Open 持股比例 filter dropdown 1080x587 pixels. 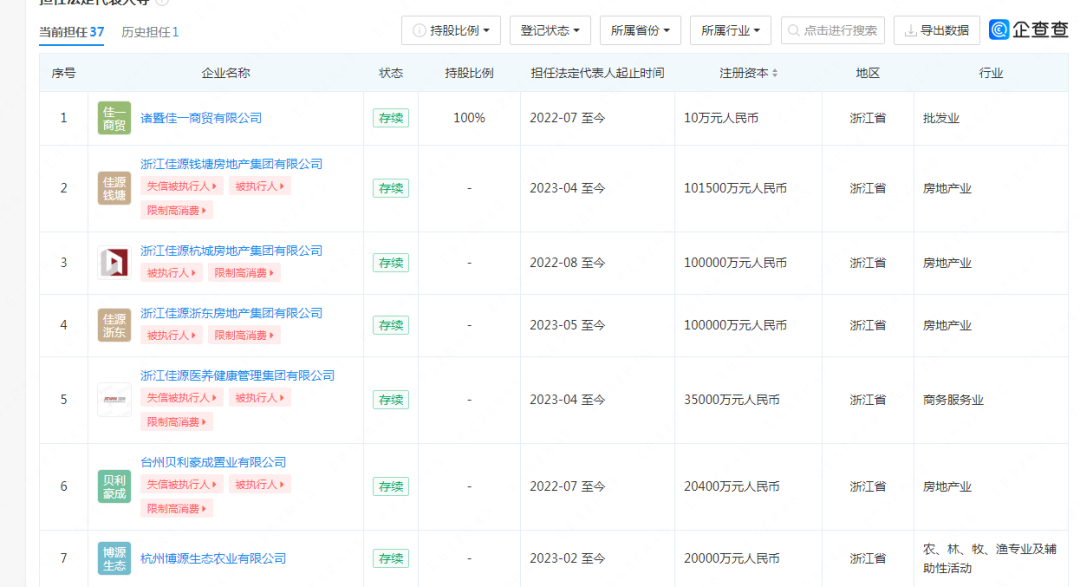(x=451, y=30)
